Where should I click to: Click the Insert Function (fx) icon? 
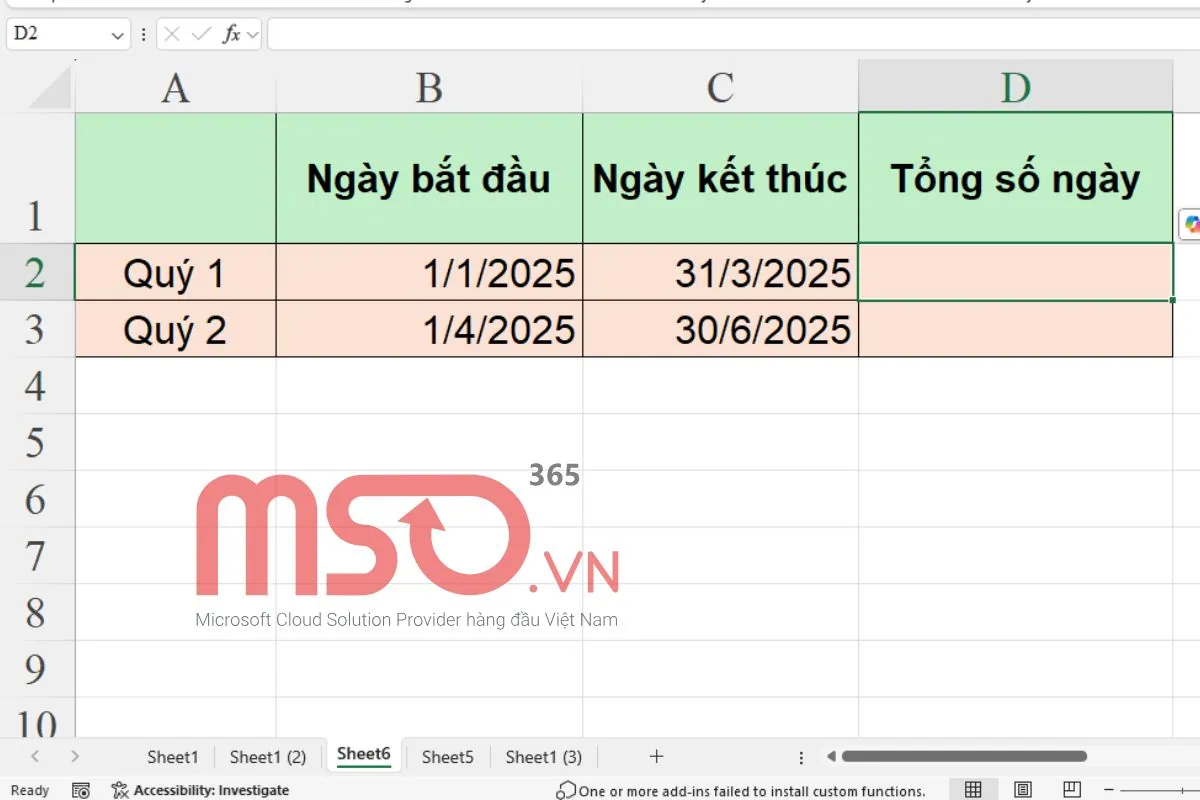point(230,33)
